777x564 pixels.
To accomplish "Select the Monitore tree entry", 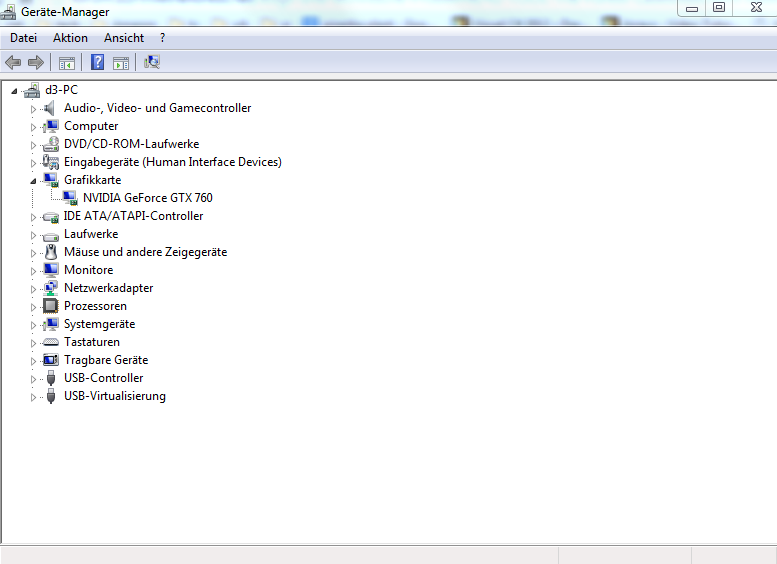I will click(88, 270).
